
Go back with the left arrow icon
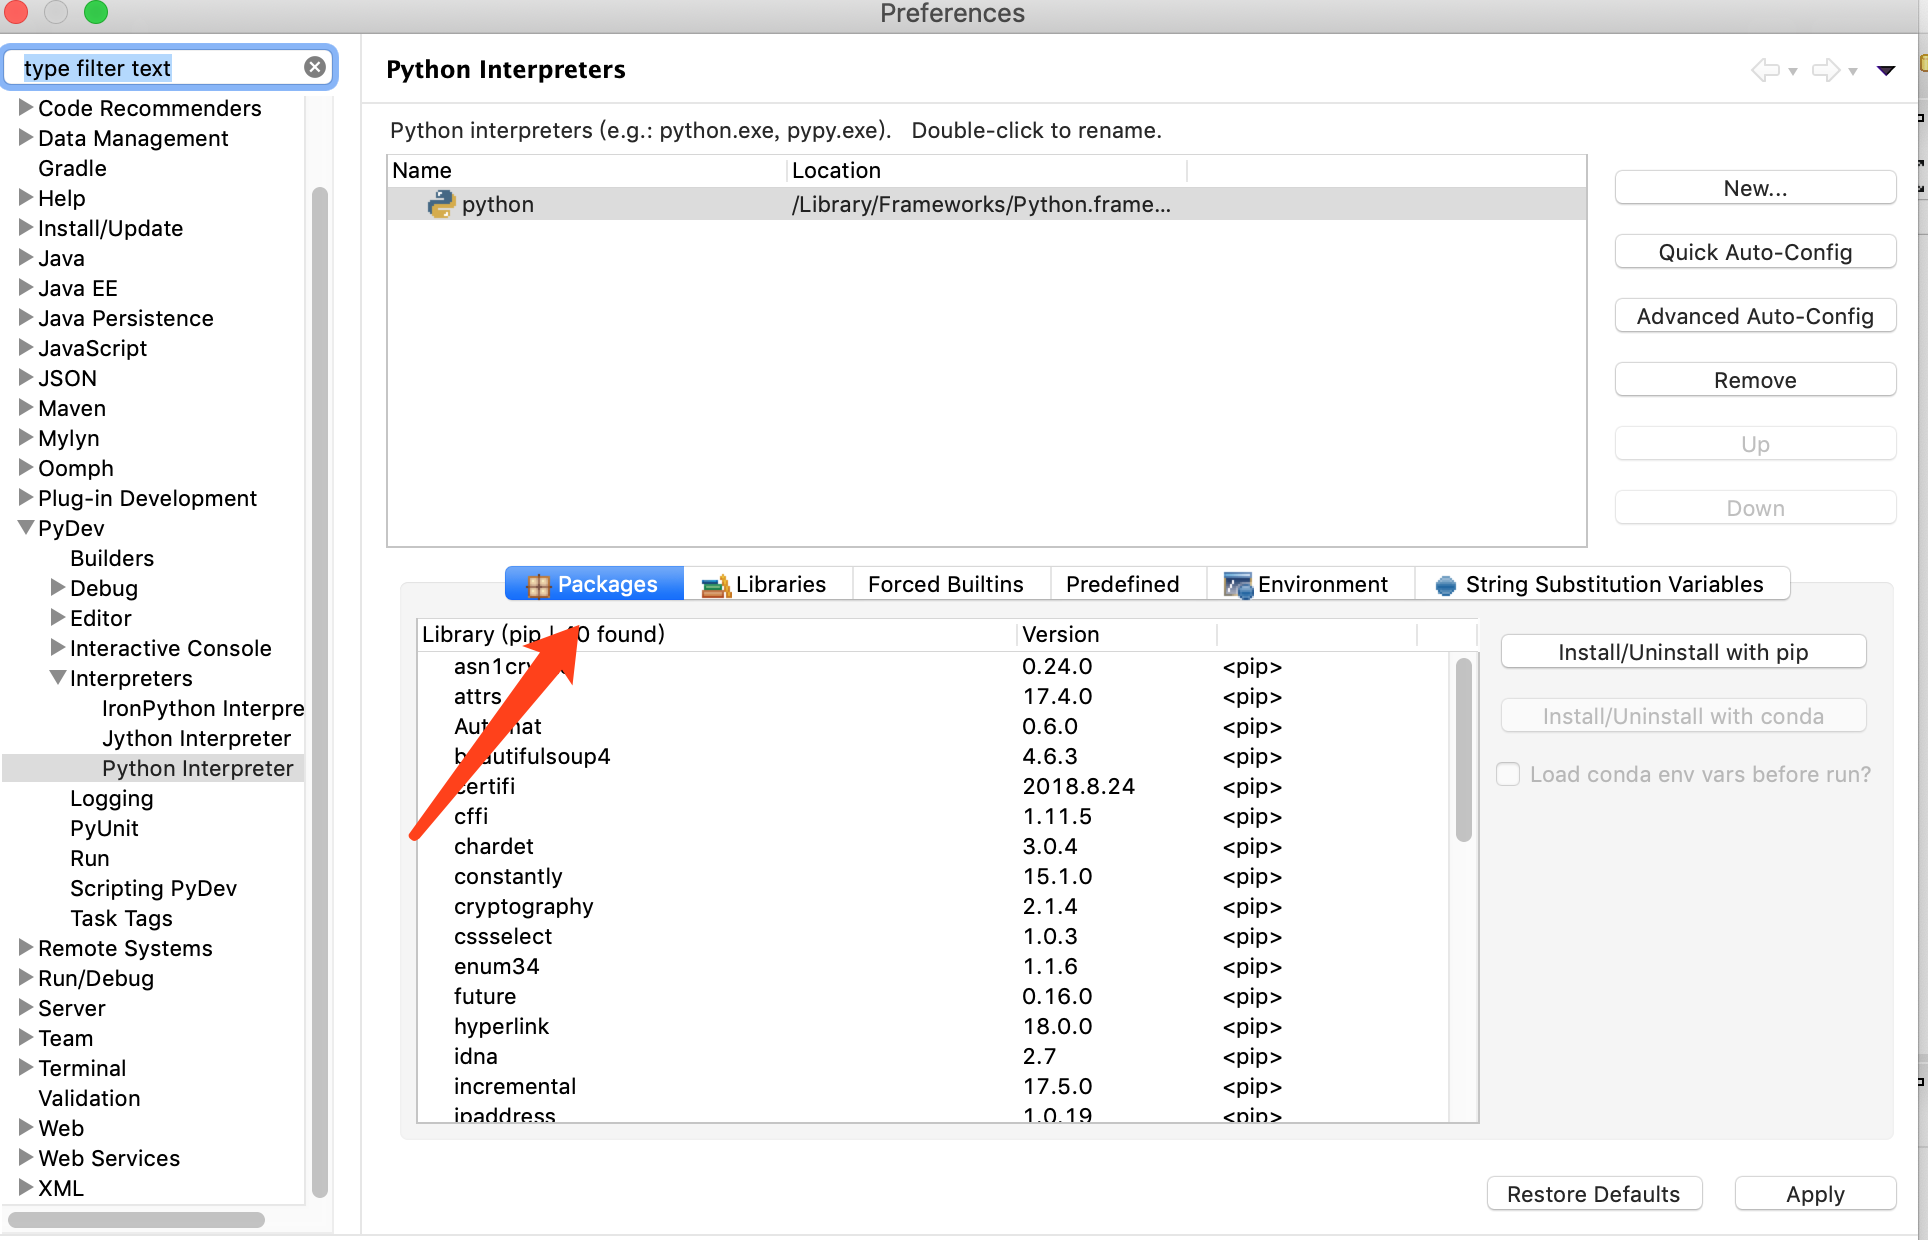[x=1766, y=70]
